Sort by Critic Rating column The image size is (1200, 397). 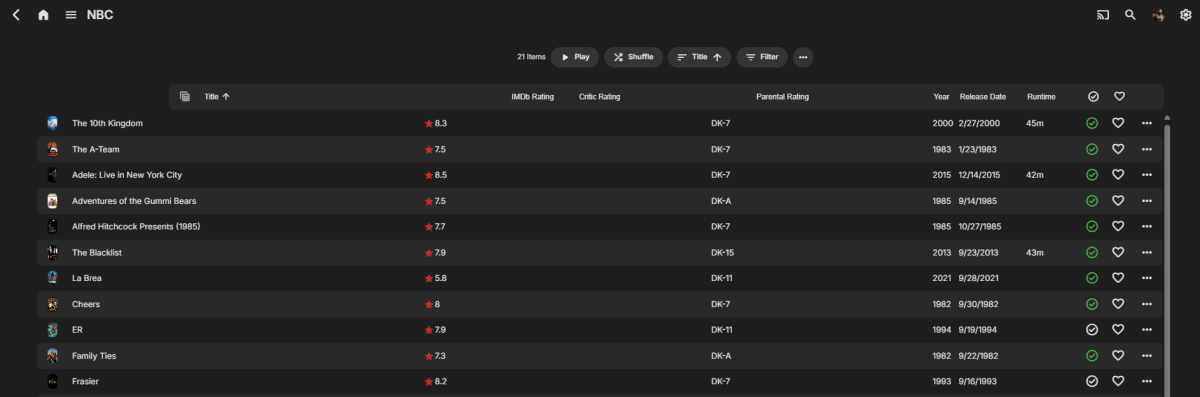pyautogui.click(x=599, y=97)
